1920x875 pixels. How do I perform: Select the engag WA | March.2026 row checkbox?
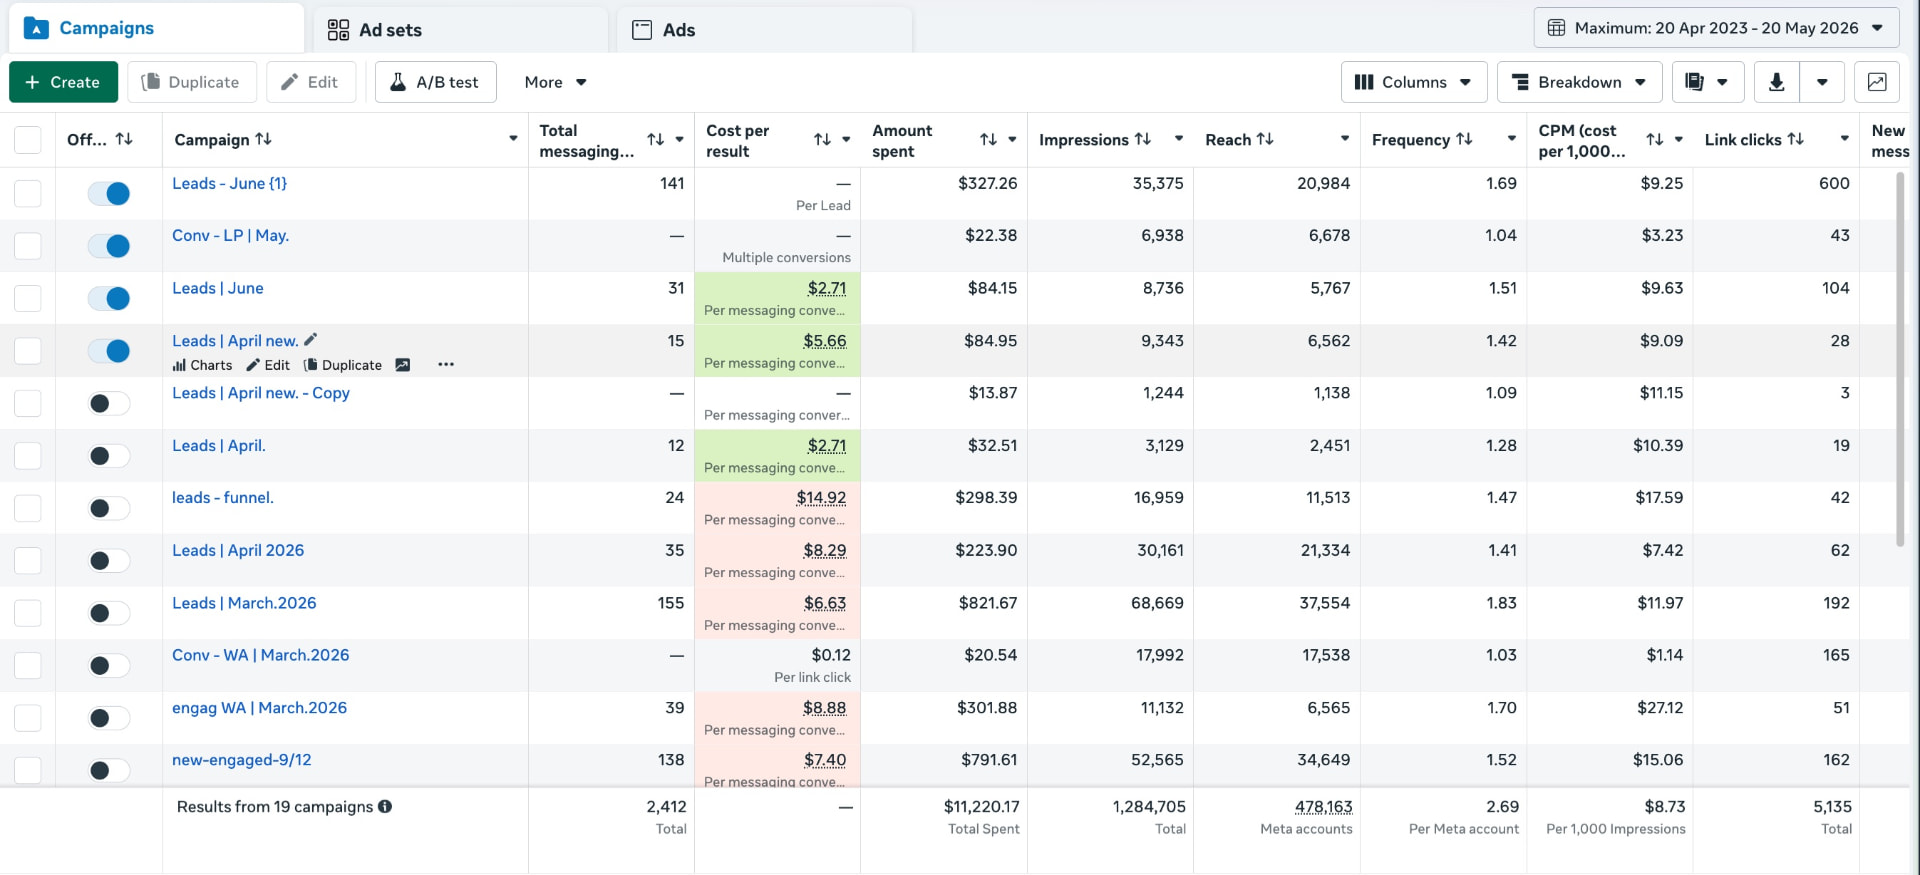pos(28,717)
